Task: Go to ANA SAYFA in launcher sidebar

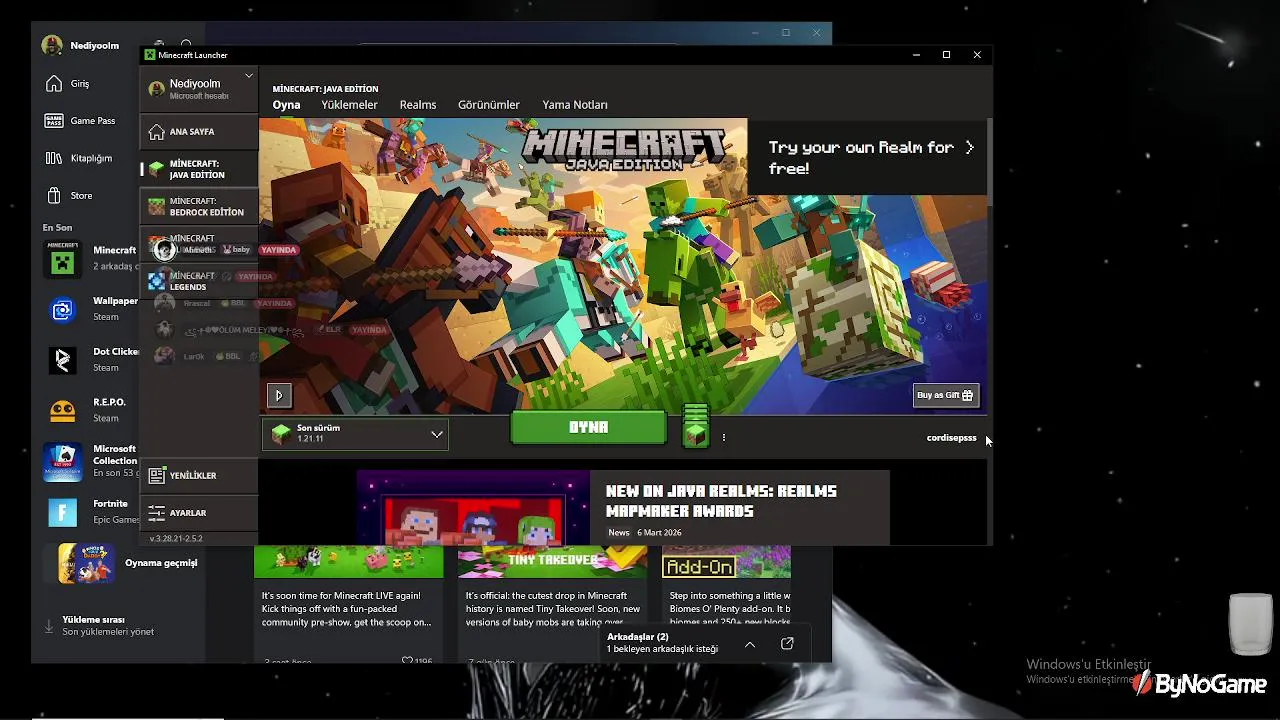Action: (199, 132)
